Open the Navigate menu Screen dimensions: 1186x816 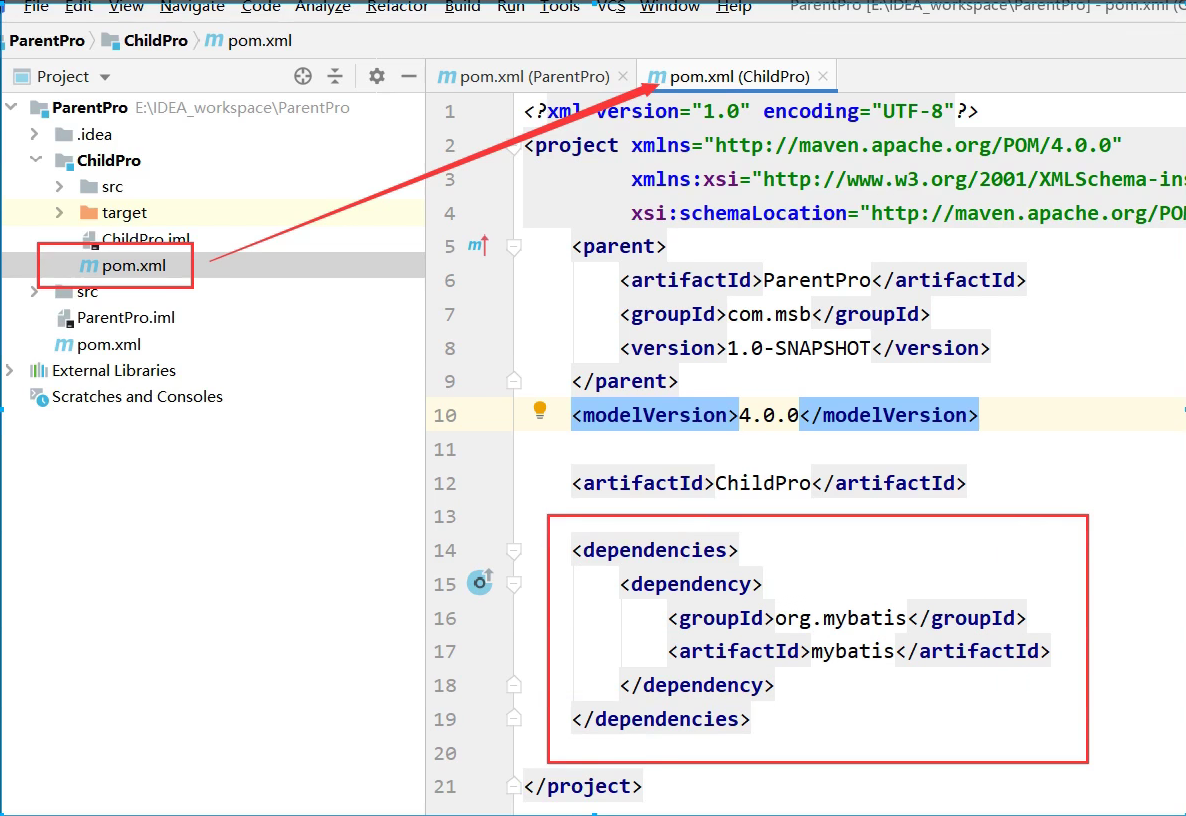coord(192,7)
